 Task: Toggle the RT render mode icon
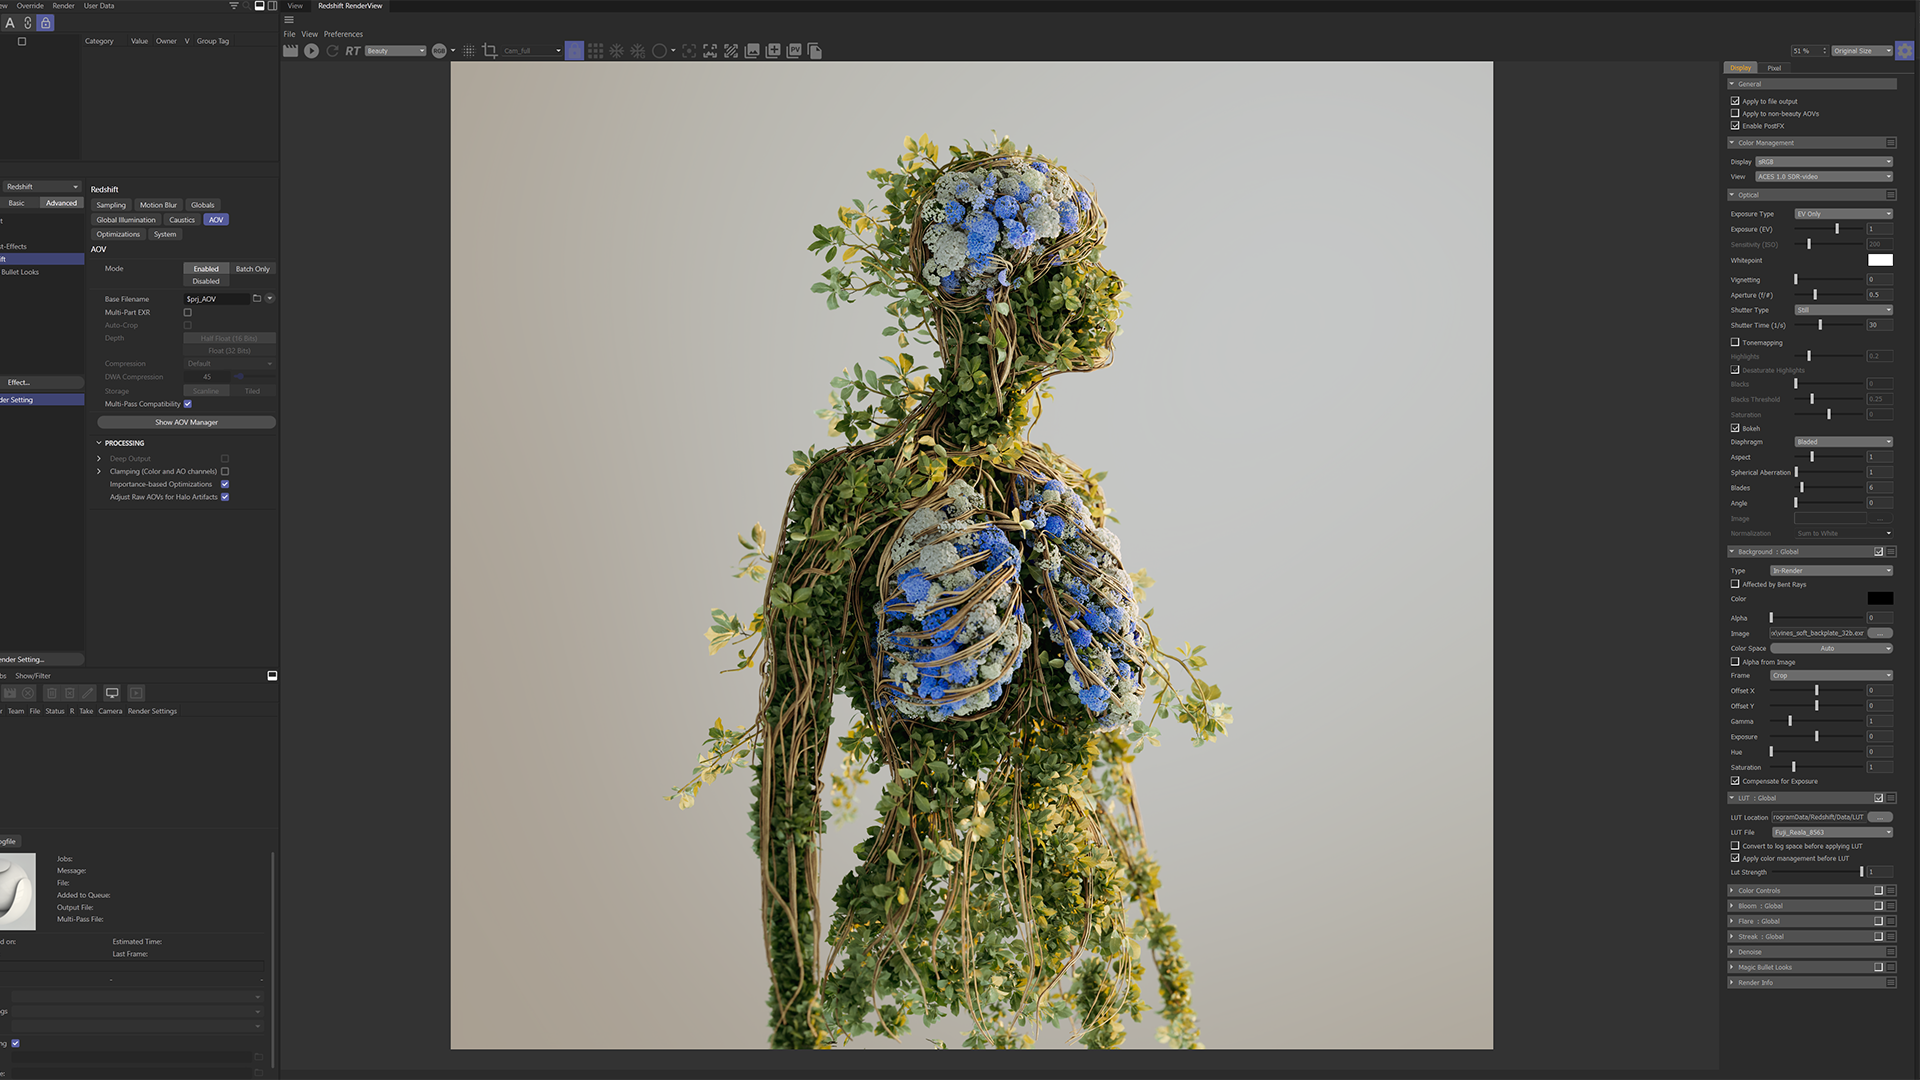pyautogui.click(x=353, y=51)
